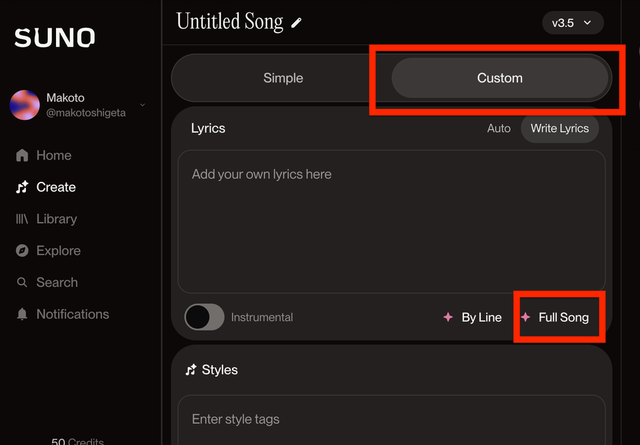Switch to the Custom tab

click(x=499, y=77)
